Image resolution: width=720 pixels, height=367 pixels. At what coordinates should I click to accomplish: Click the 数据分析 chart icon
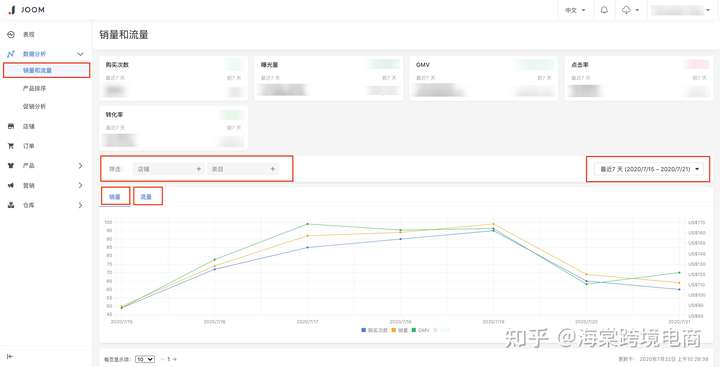pyautogui.click(x=11, y=54)
